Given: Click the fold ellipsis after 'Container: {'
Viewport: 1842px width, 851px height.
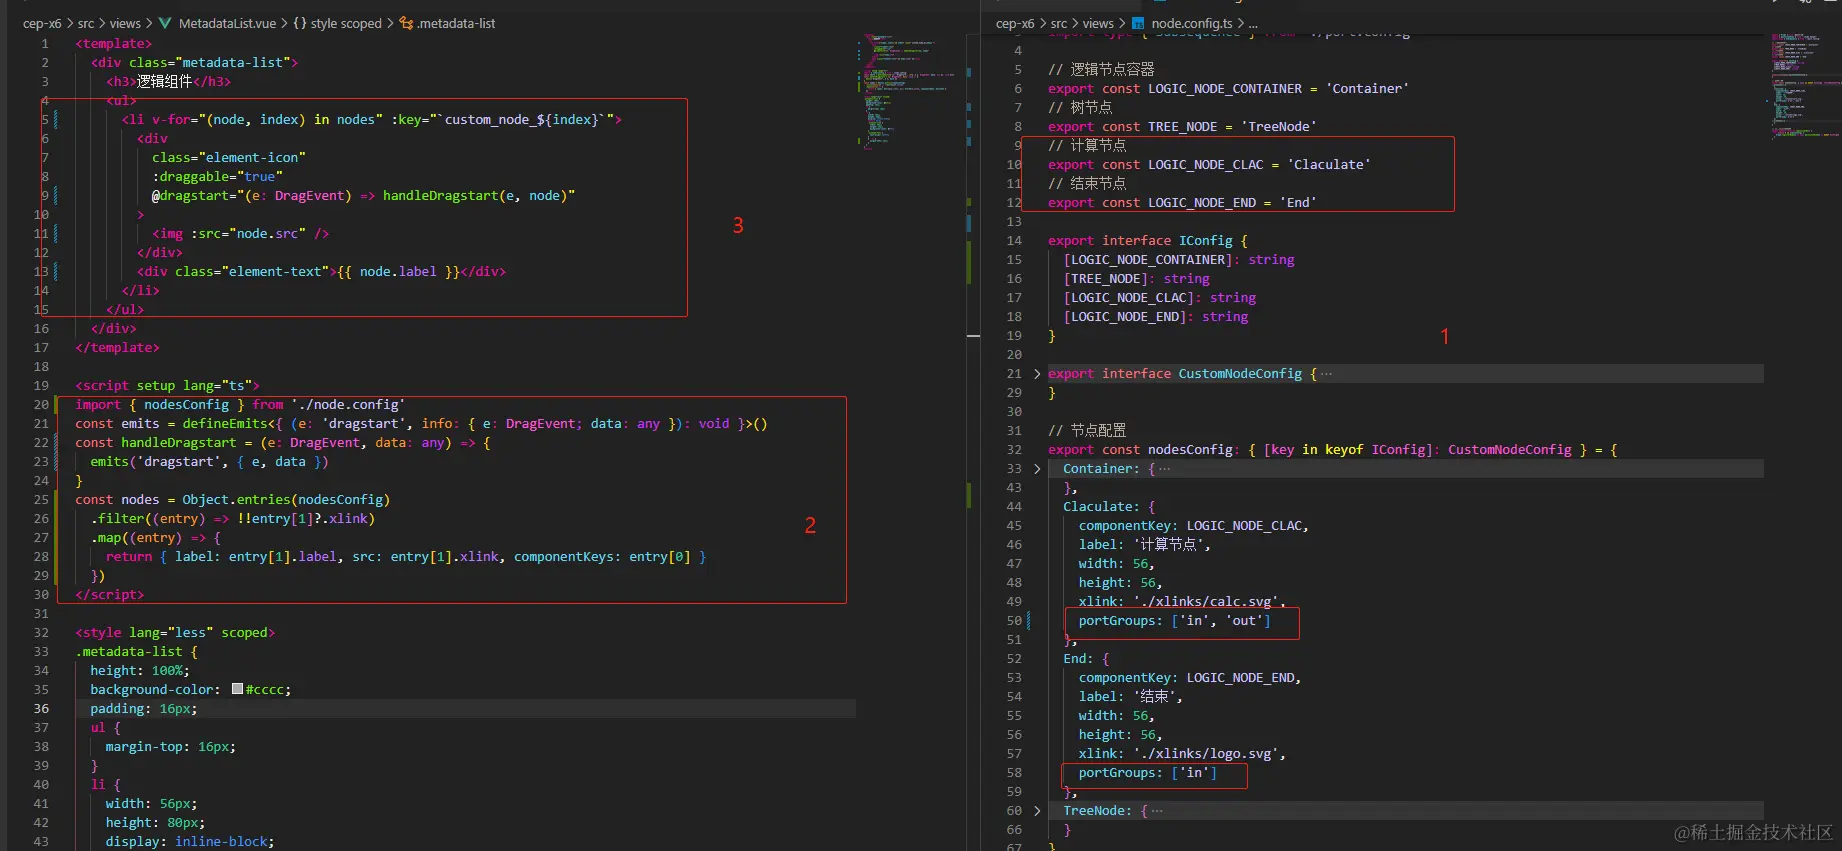Looking at the screenshot, I should tap(1164, 469).
